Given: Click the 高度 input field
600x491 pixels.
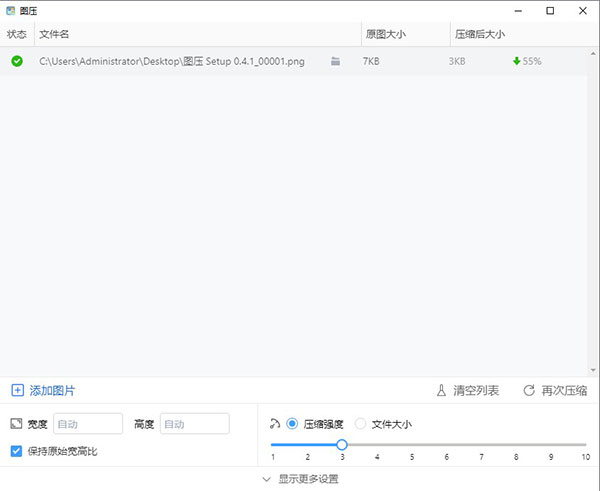Looking at the screenshot, I should [x=194, y=424].
